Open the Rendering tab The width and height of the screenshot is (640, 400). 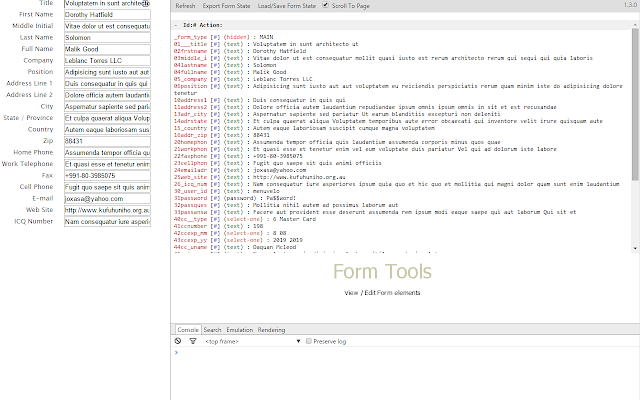271,330
